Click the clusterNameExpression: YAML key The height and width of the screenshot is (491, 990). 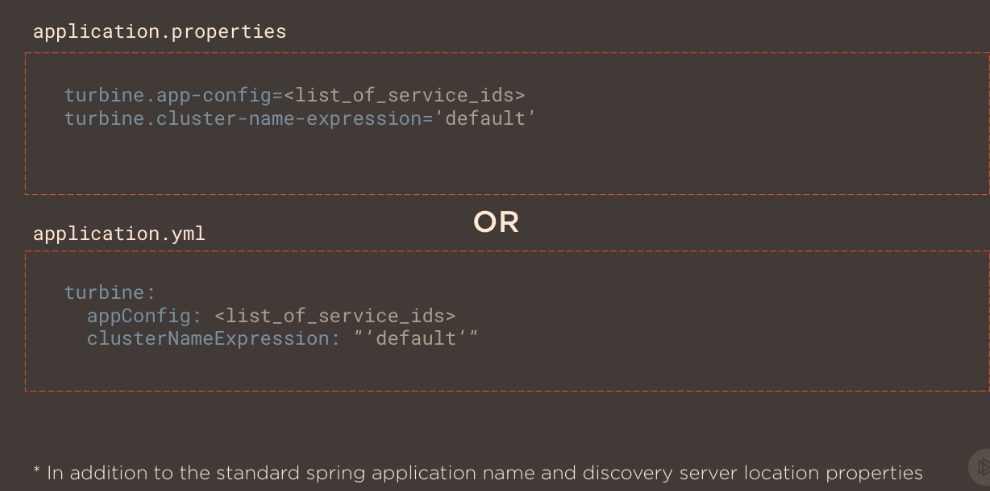pos(209,338)
